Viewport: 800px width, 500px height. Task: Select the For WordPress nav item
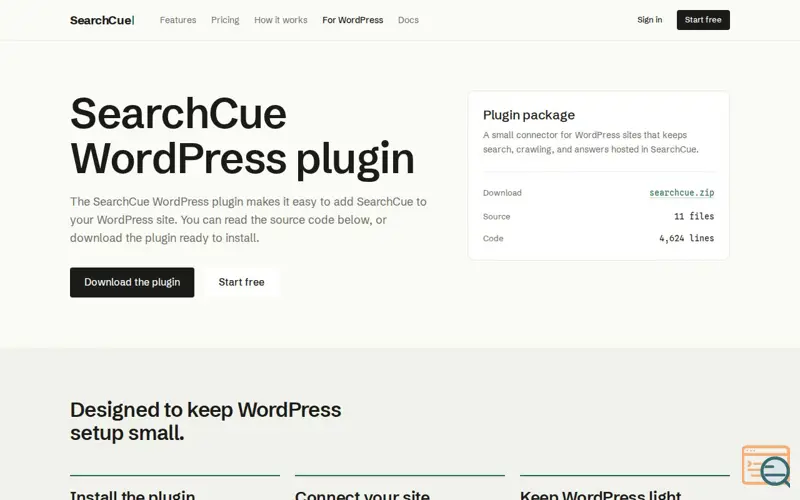pyautogui.click(x=353, y=20)
